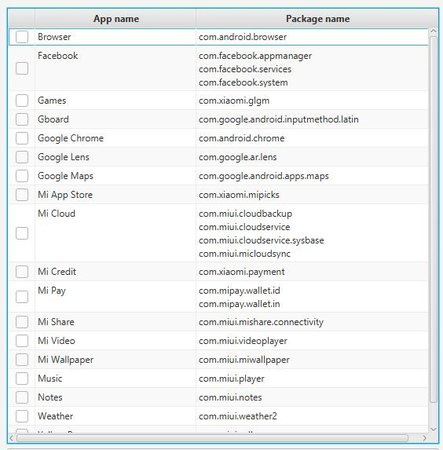Tick the Google Lens checkbox

tap(22, 157)
